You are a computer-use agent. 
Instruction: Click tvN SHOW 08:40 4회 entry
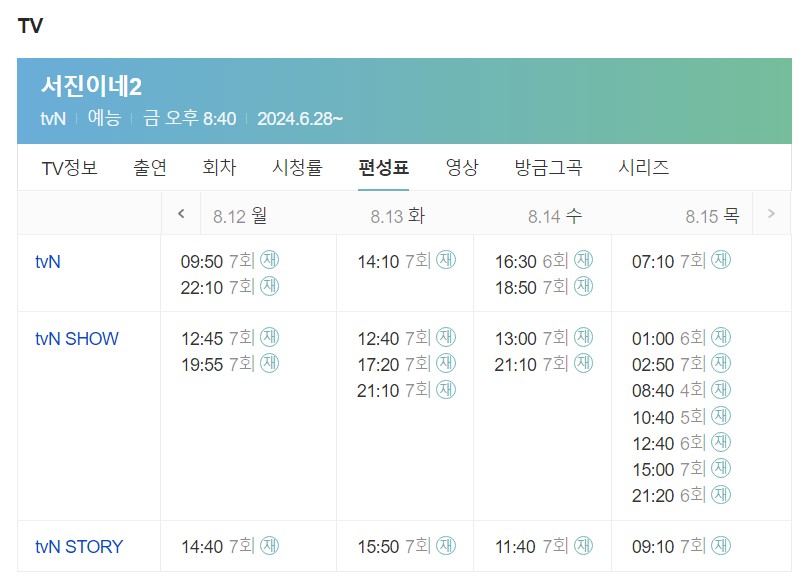[681, 390]
